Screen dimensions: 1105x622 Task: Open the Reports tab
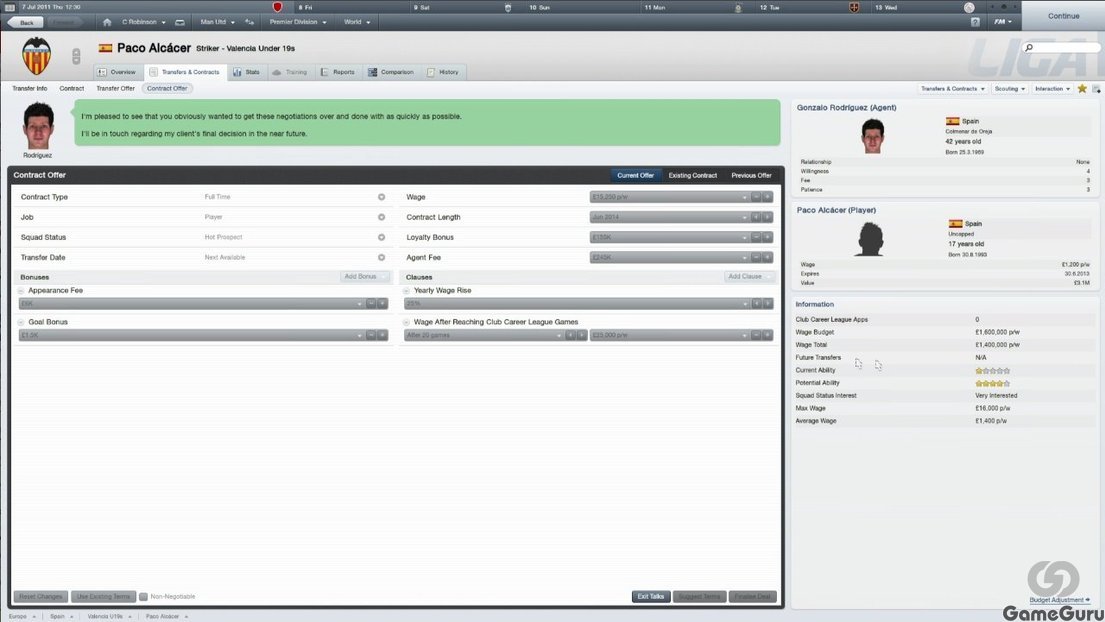click(x=338, y=72)
